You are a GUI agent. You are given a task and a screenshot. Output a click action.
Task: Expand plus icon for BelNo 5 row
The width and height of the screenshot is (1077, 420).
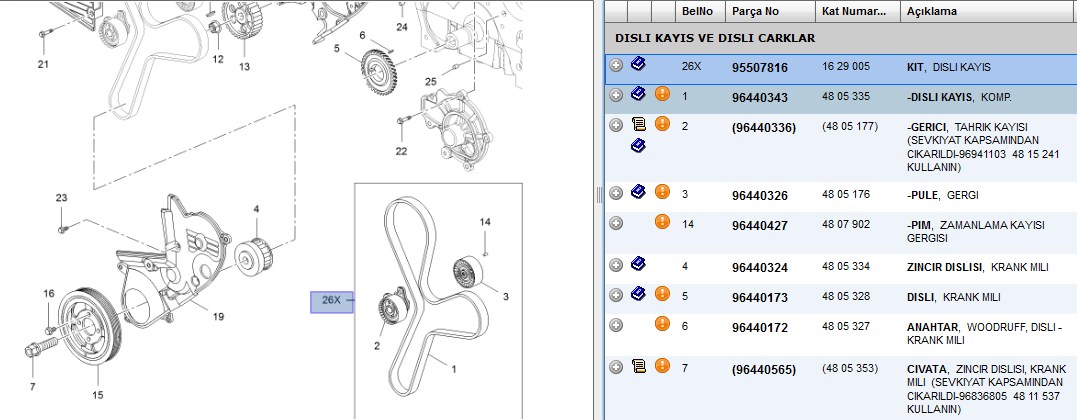click(x=616, y=296)
